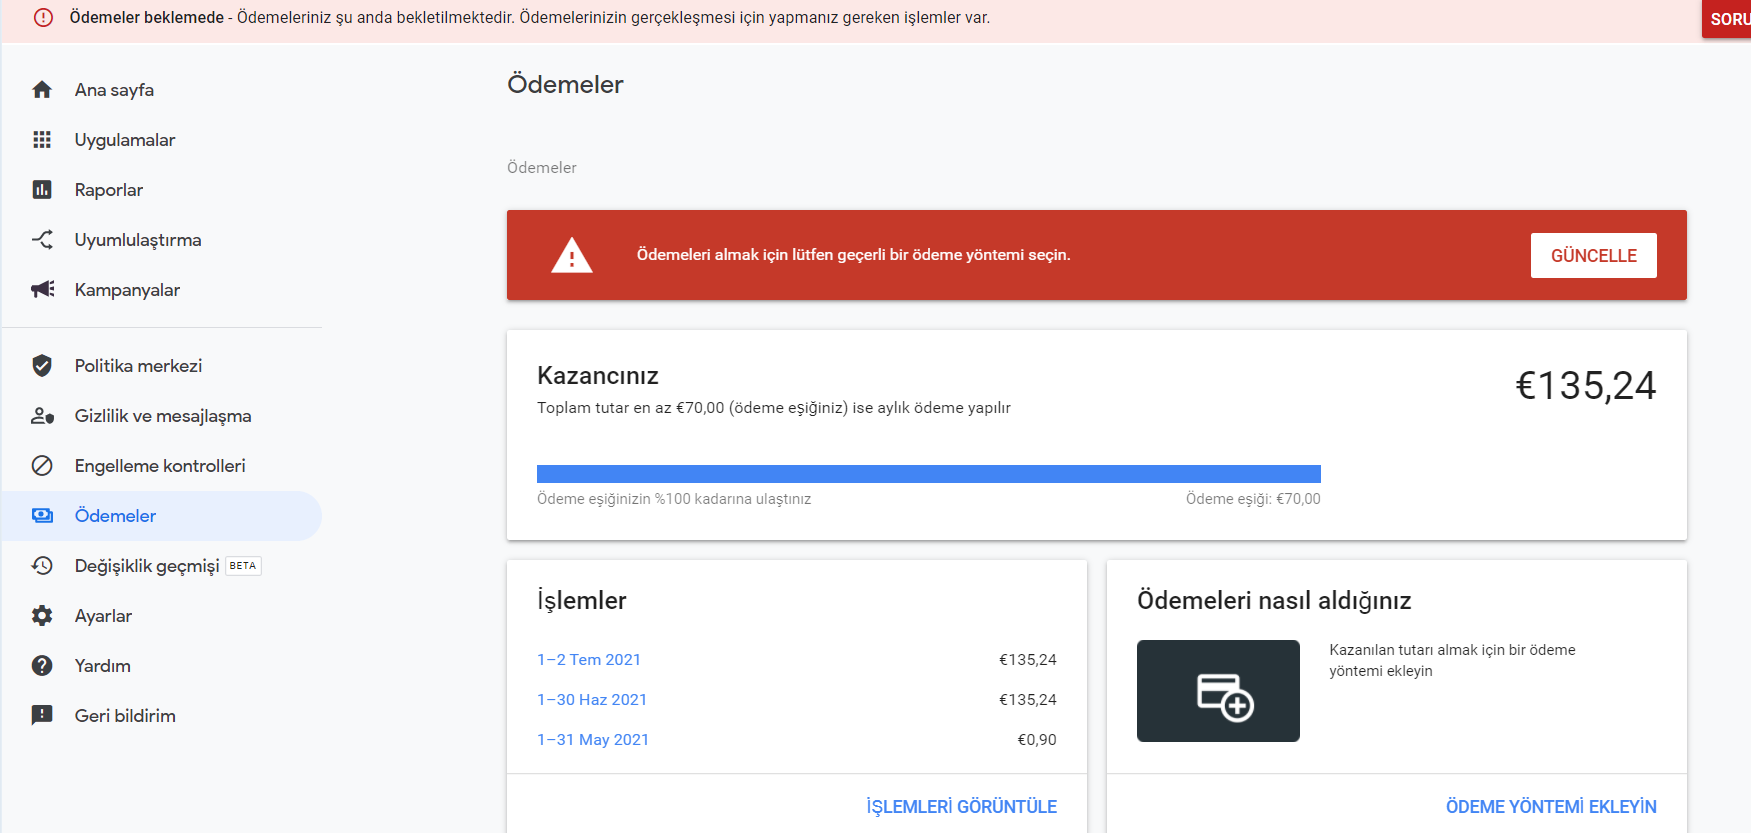
Task: Click the Değişiklik geçmişi history icon
Action: point(42,566)
